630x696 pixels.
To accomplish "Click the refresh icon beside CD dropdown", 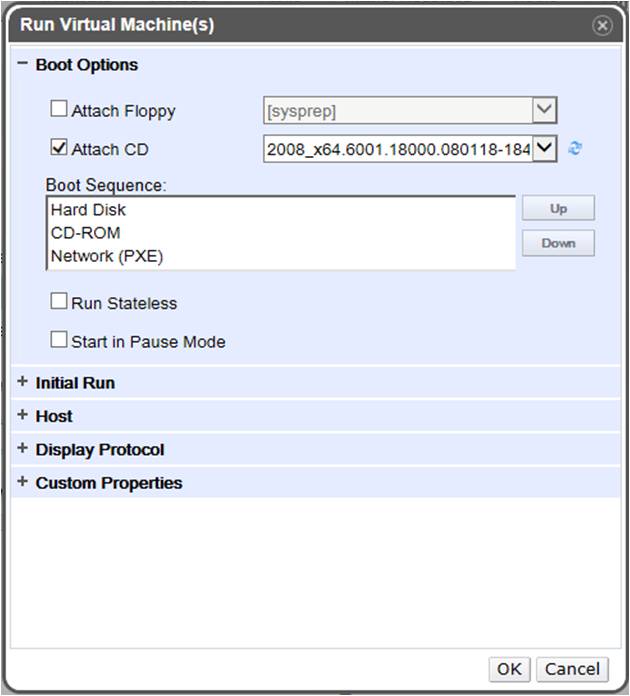I will click(574, 149).
